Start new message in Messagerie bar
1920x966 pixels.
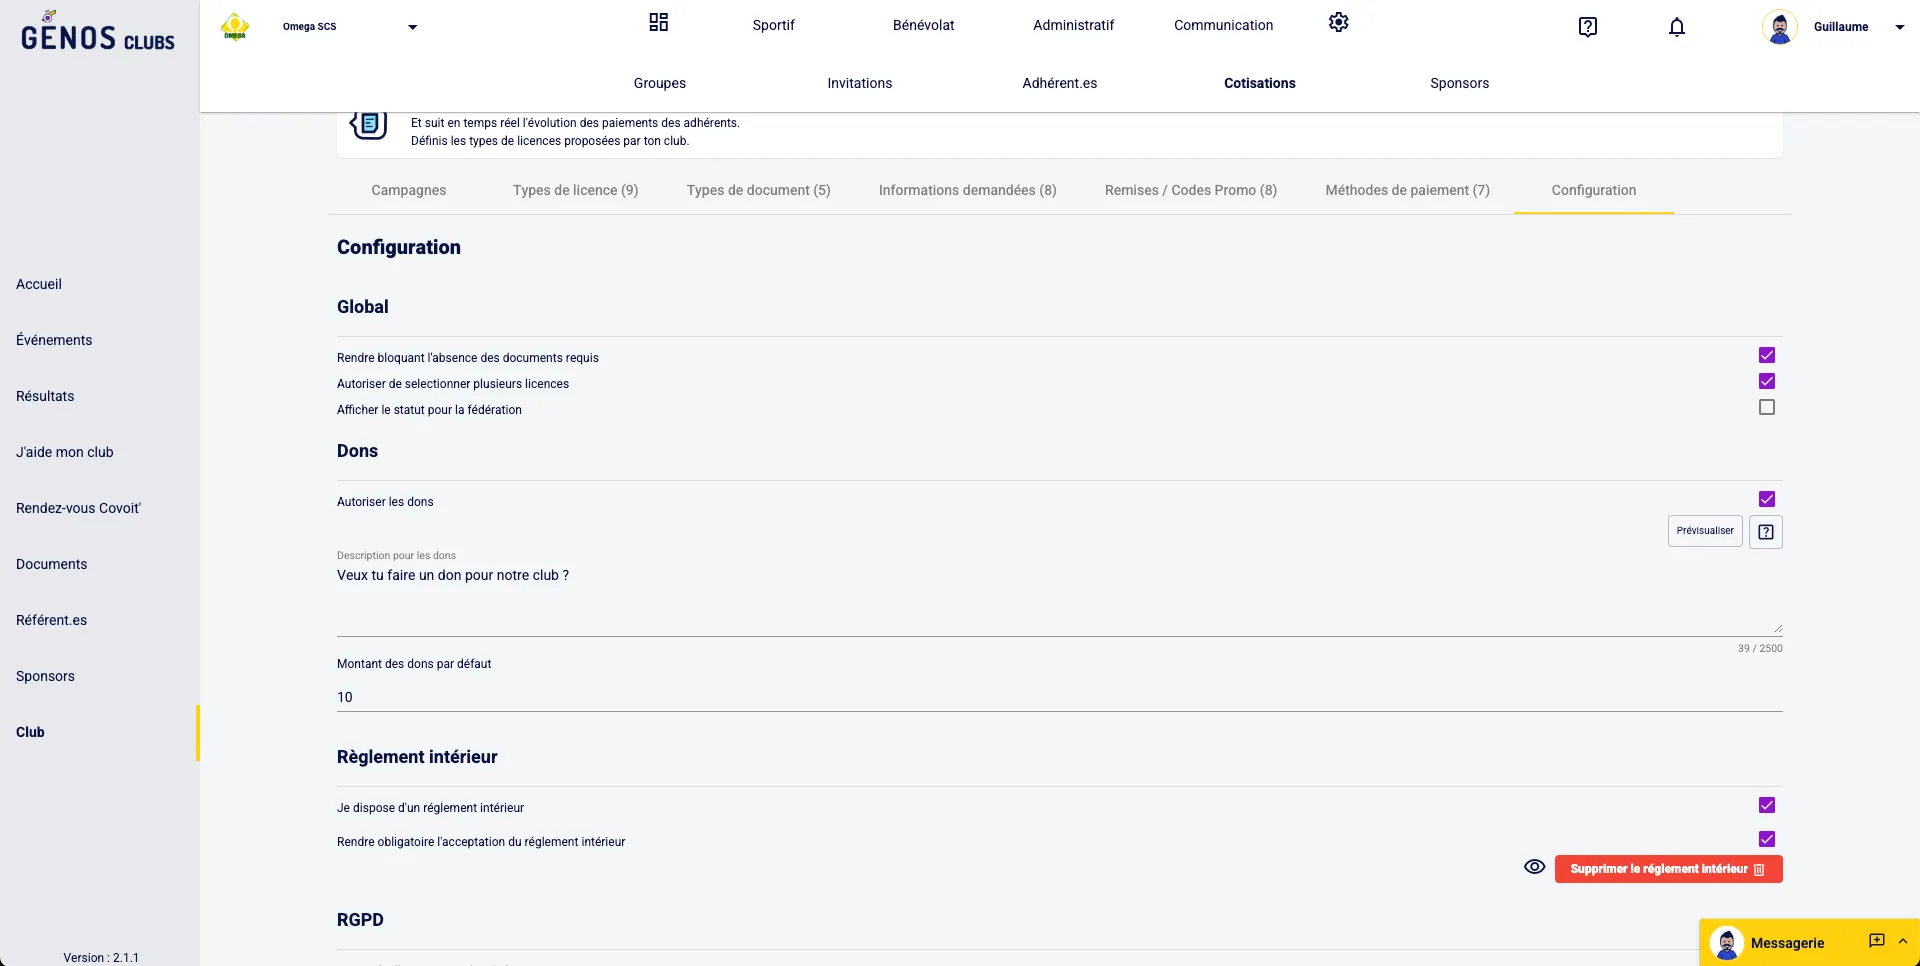[x=1876, y=941]
